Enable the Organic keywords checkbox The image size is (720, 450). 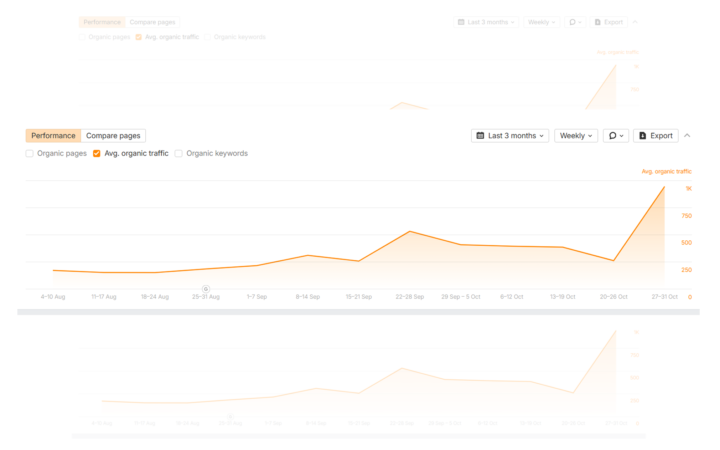click(179, 153)
